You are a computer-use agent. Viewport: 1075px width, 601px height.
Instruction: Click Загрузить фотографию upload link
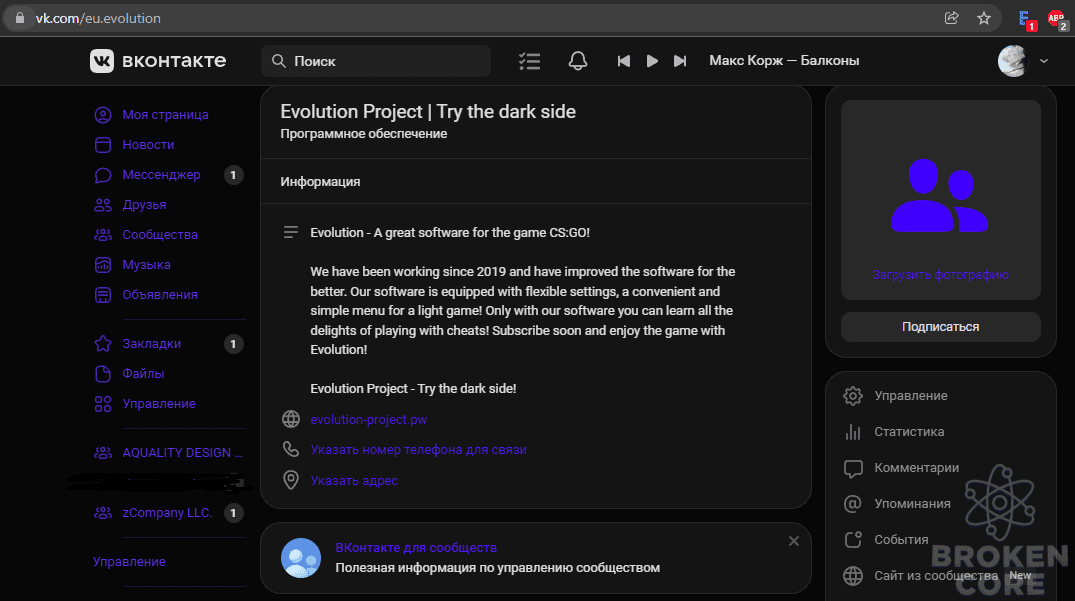click(941, 275)
